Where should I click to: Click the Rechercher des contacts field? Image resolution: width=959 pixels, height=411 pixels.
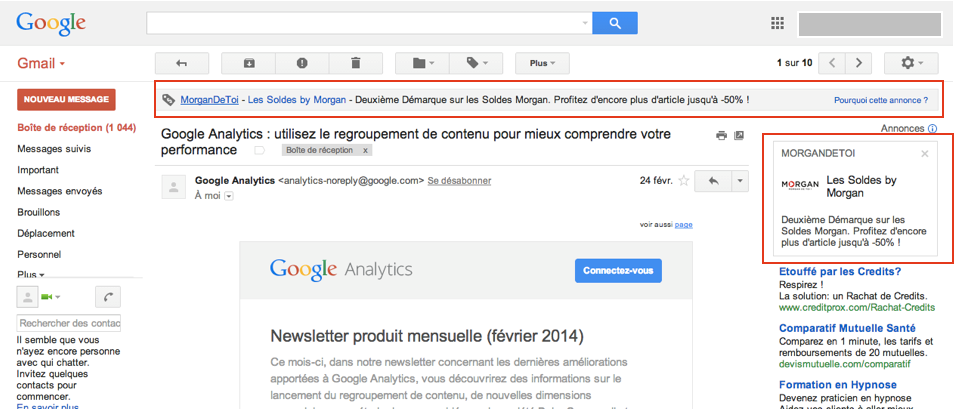coord(69,323)
